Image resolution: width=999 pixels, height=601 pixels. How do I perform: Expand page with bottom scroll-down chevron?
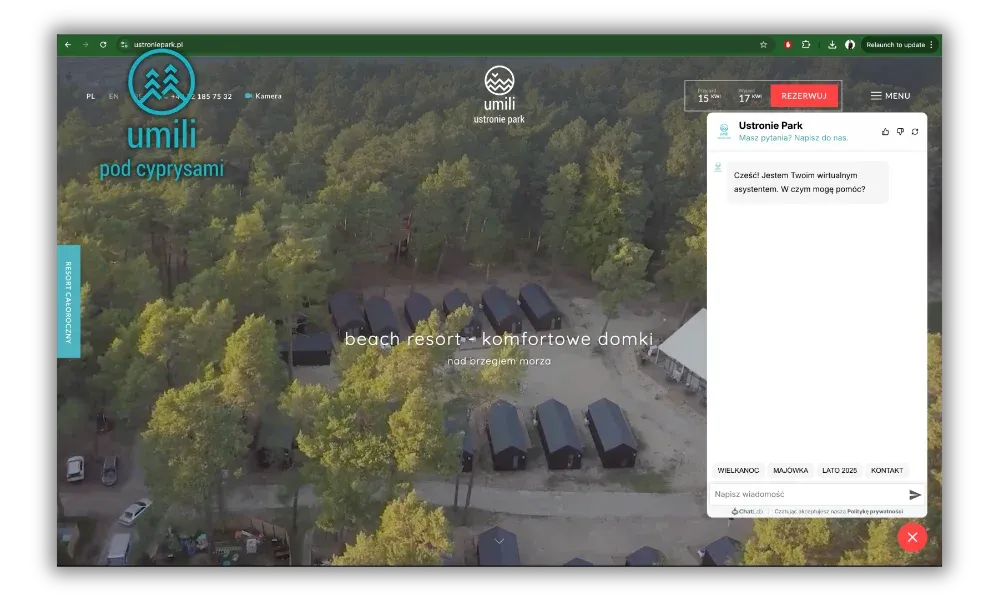point(498,541)
